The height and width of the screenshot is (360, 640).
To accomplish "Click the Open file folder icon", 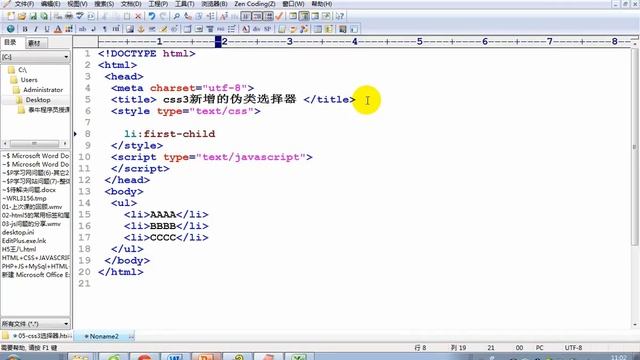I will pyautogui.click(x=22, y=16).
